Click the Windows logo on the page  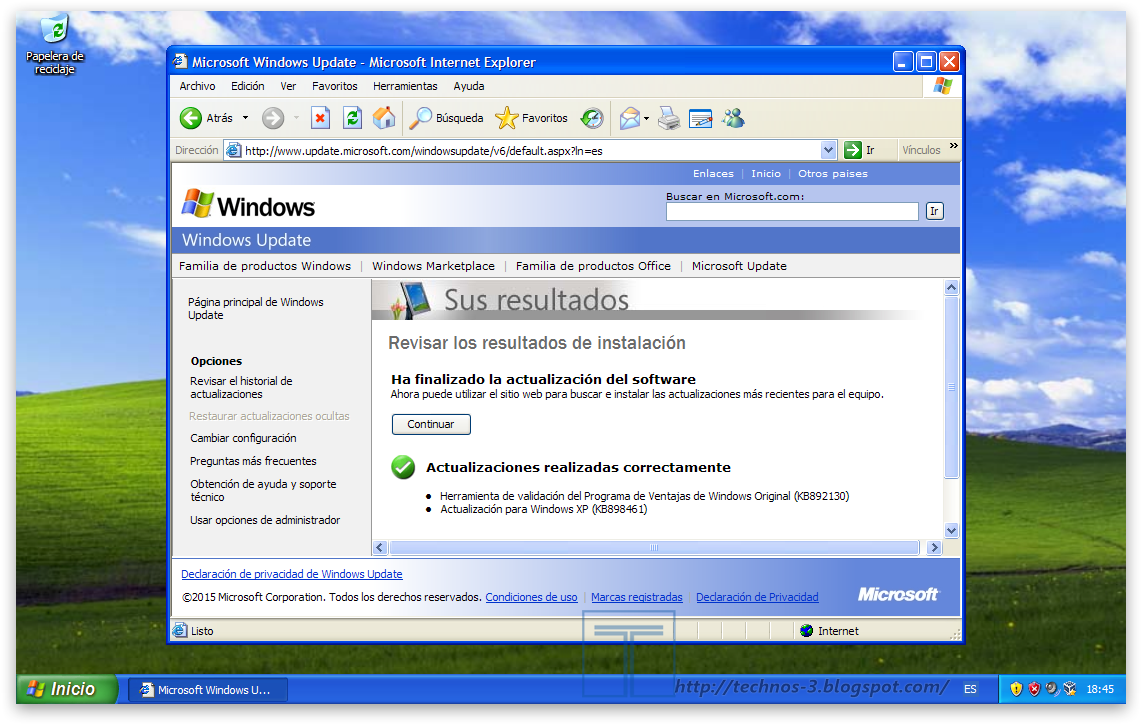coord(248,205)
